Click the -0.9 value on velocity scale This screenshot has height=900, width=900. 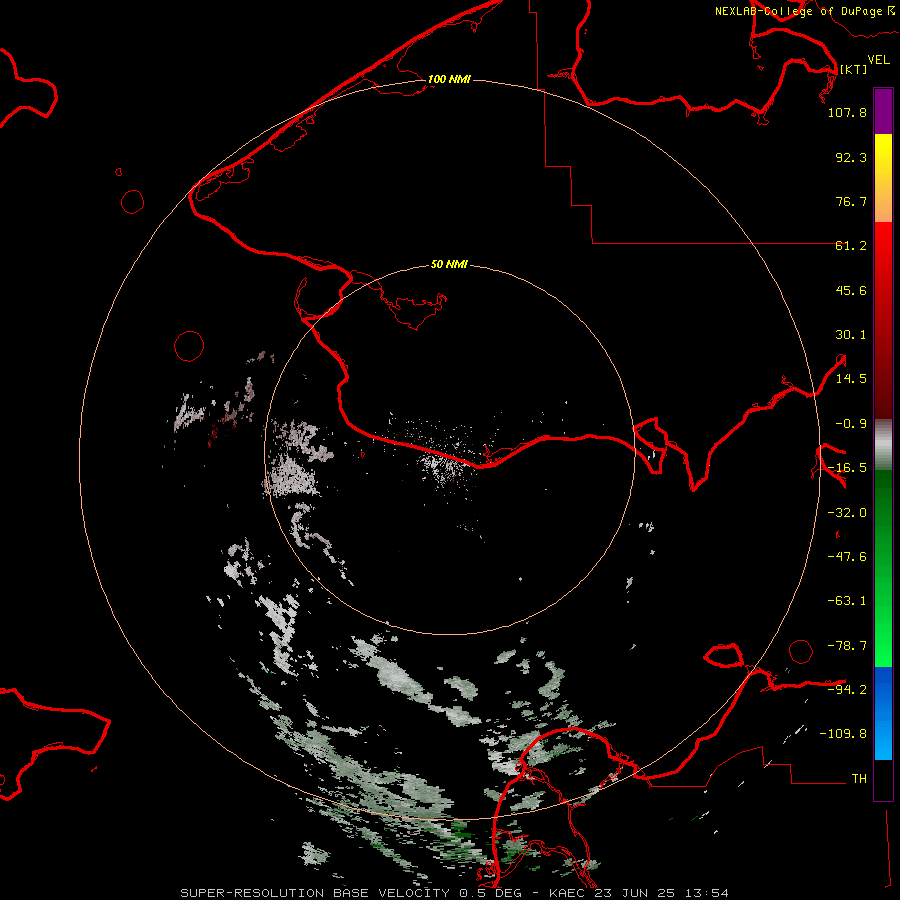(x=851, y=424)
